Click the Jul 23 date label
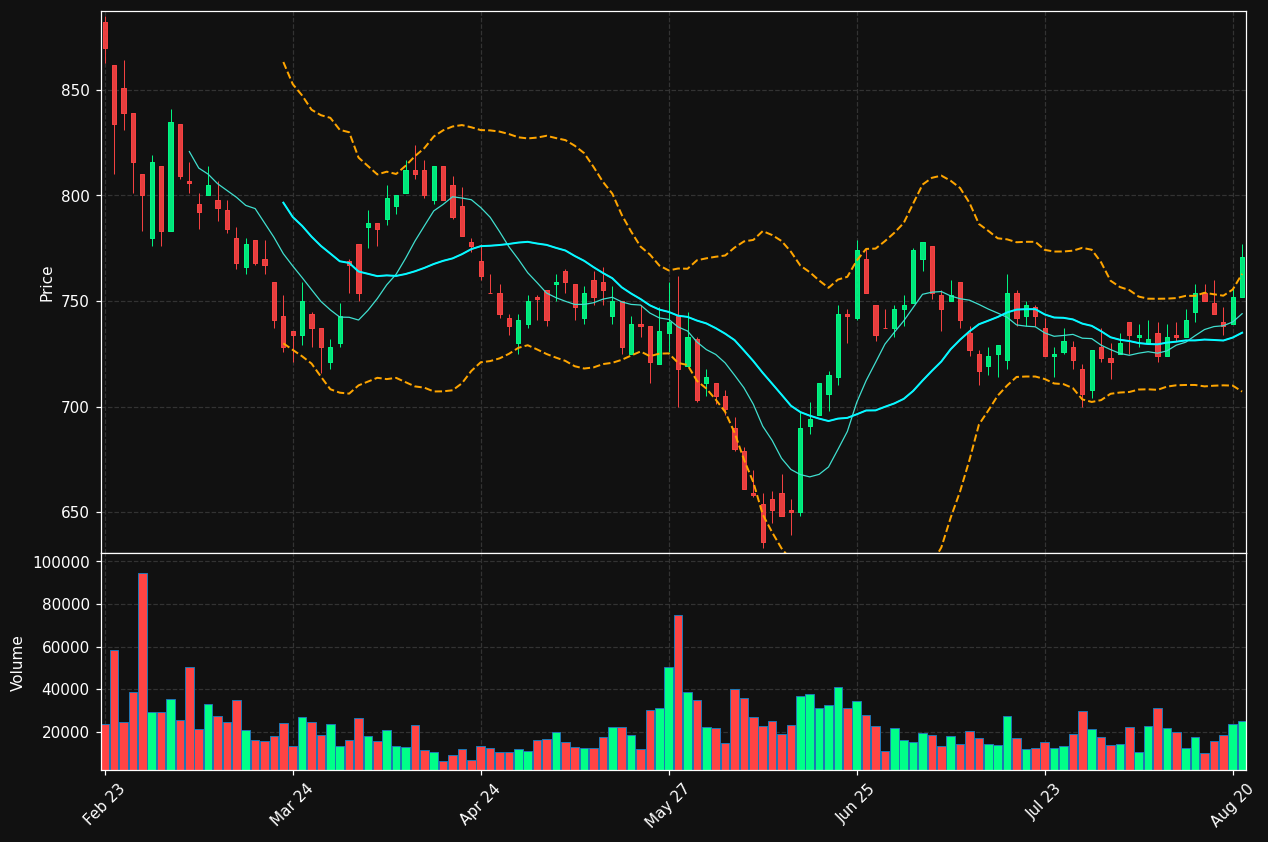The image size is (1268, 842). (x=1045, y=804)
